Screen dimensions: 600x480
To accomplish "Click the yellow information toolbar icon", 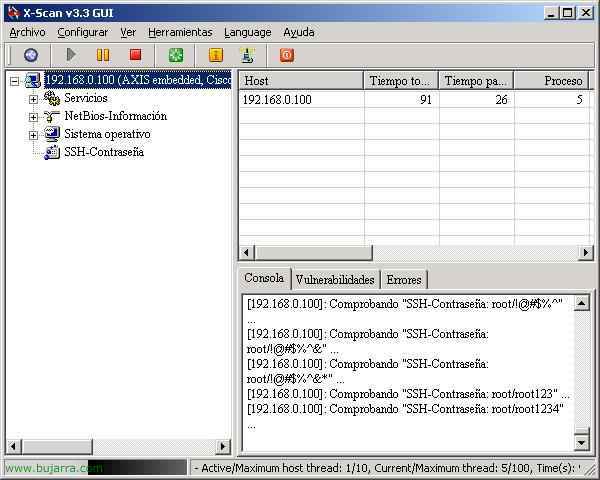I will [216, 55].
